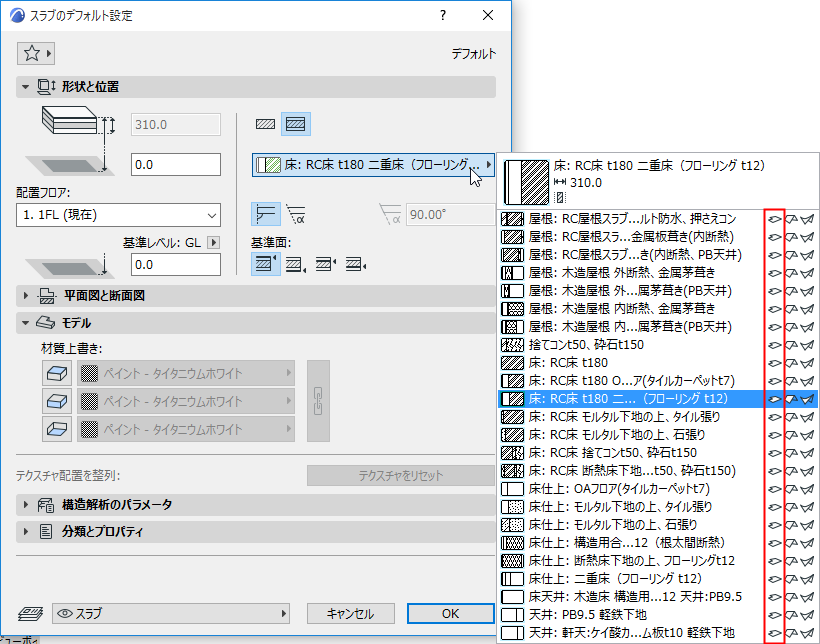Select 床: RC床 モルタル下地の上、タイル張り entry

pyautogui.click(x=631, y=417)
